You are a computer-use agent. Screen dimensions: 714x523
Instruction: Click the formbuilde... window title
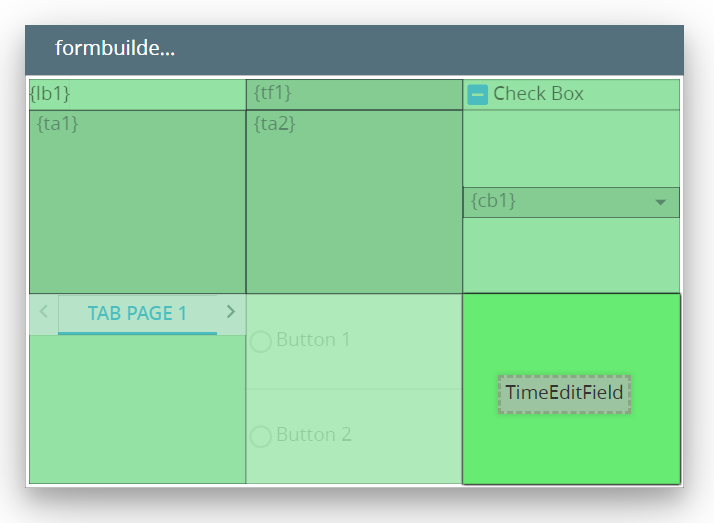coord(115,49)
